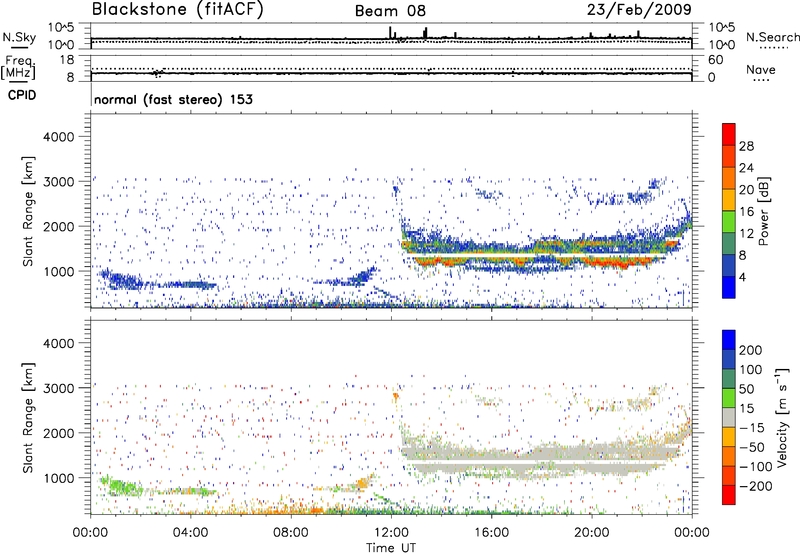The image size is (800, 554).
Task: Click the "CPID" label
Action: coord(22,95)
